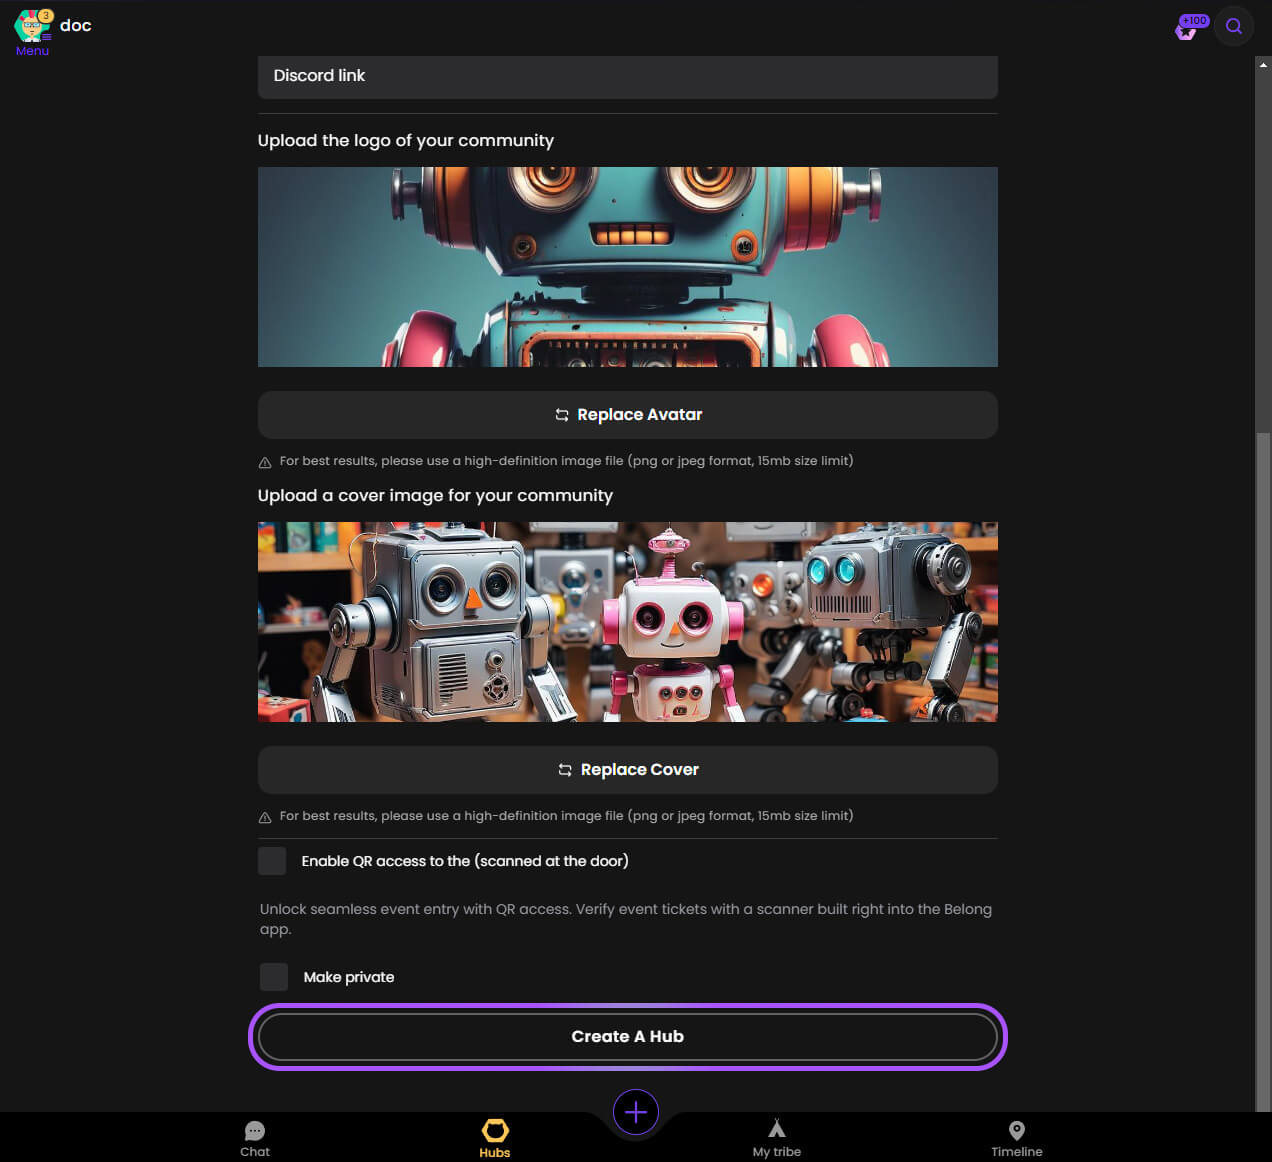Open the +100 rewards badge icon
This screenshot has width=1272, height=1162.
pos(1191,27)
